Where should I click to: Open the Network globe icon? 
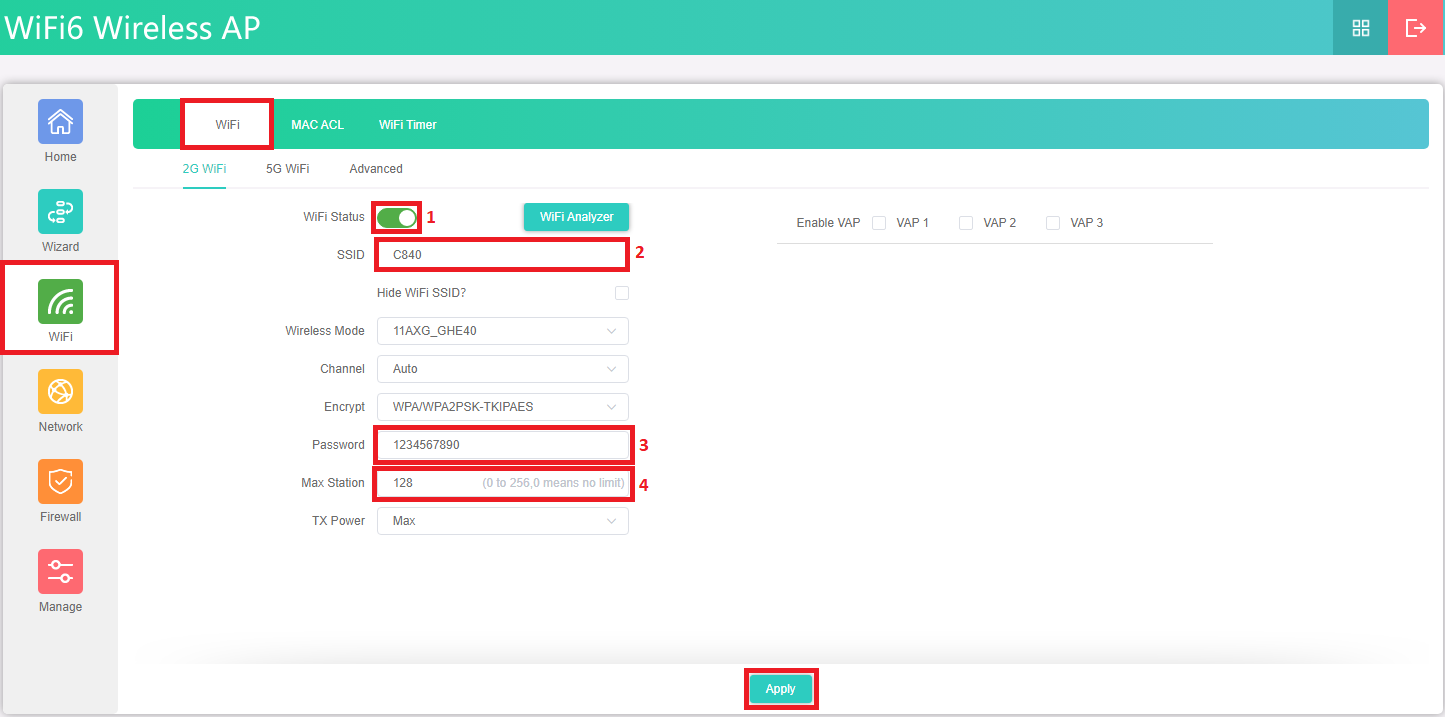[60, 392]
